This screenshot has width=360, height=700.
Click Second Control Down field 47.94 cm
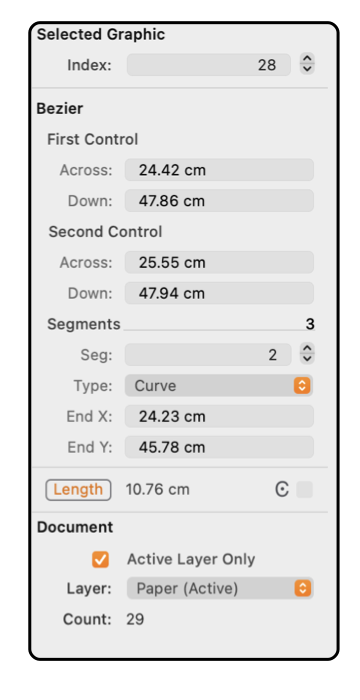tap(219, 293)
